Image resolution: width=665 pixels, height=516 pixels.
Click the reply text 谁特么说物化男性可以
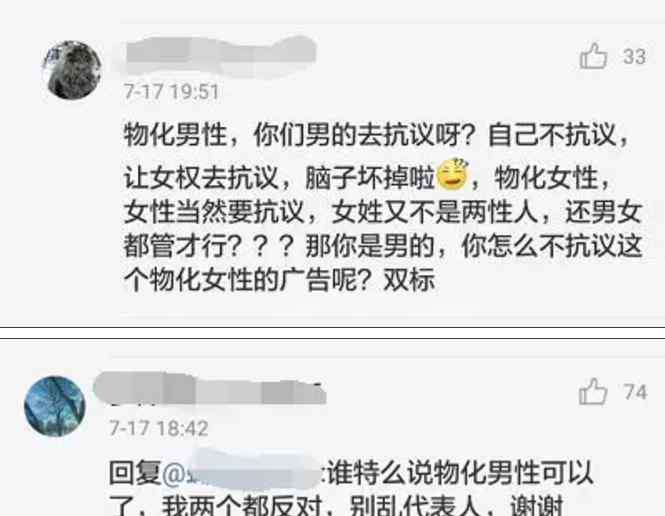(x=460, y=473)
